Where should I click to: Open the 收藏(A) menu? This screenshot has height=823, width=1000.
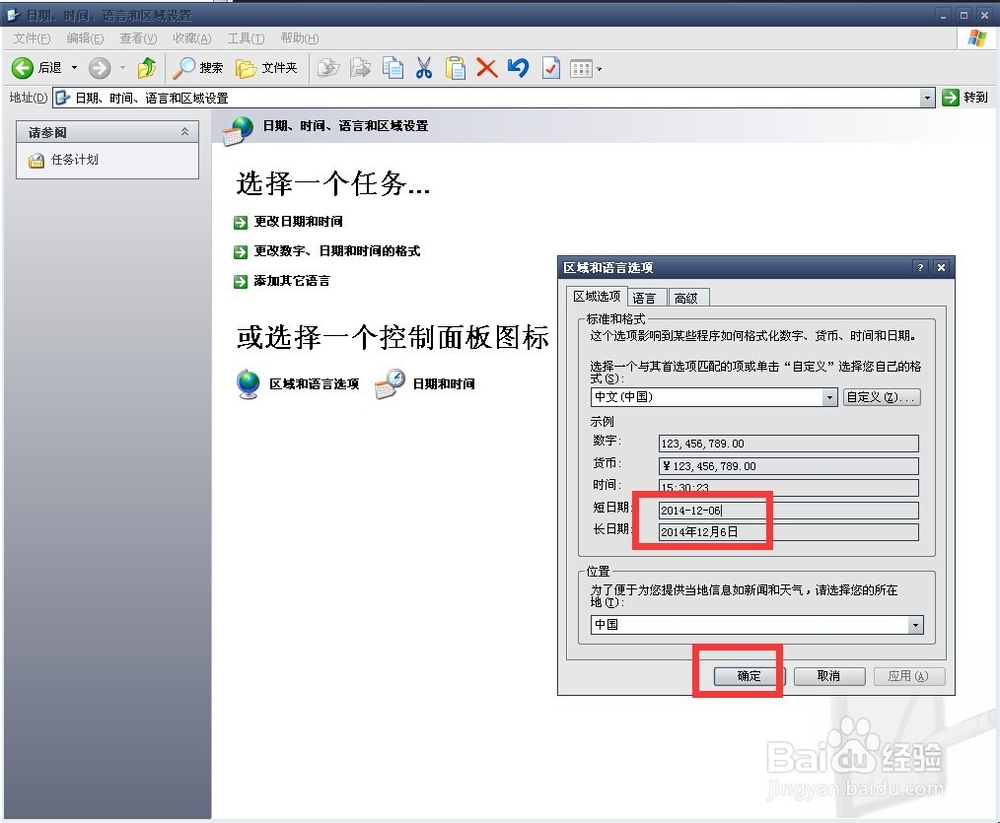point(191,38)
